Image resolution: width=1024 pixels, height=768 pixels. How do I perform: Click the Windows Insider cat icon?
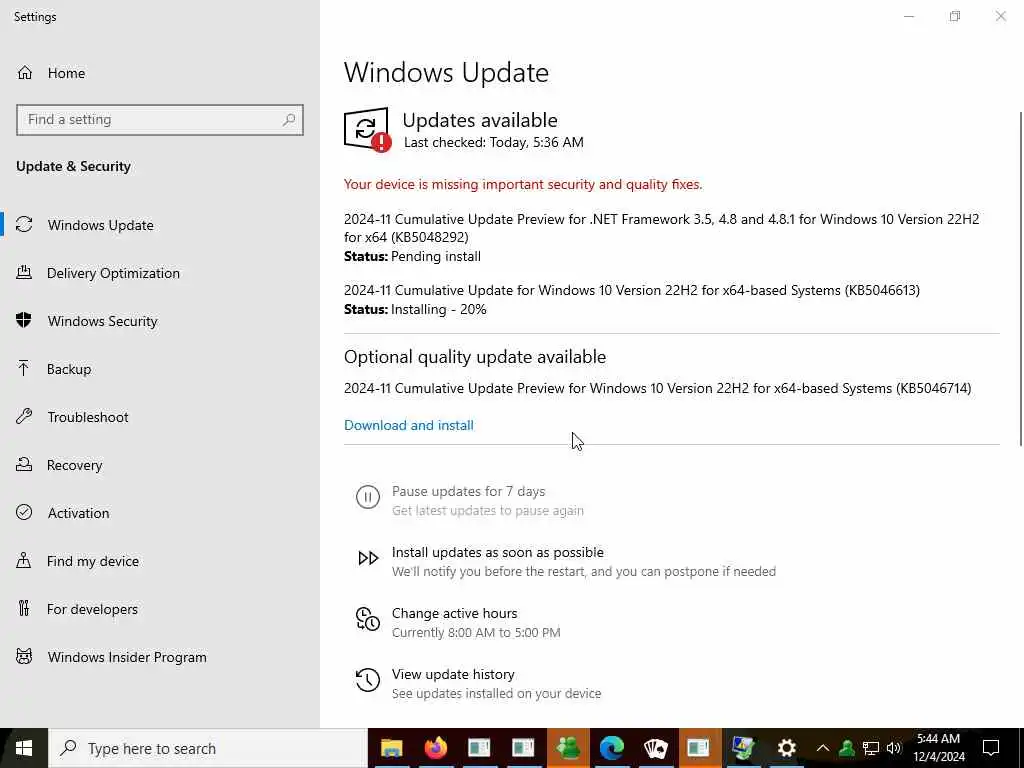tap(24, 656)
